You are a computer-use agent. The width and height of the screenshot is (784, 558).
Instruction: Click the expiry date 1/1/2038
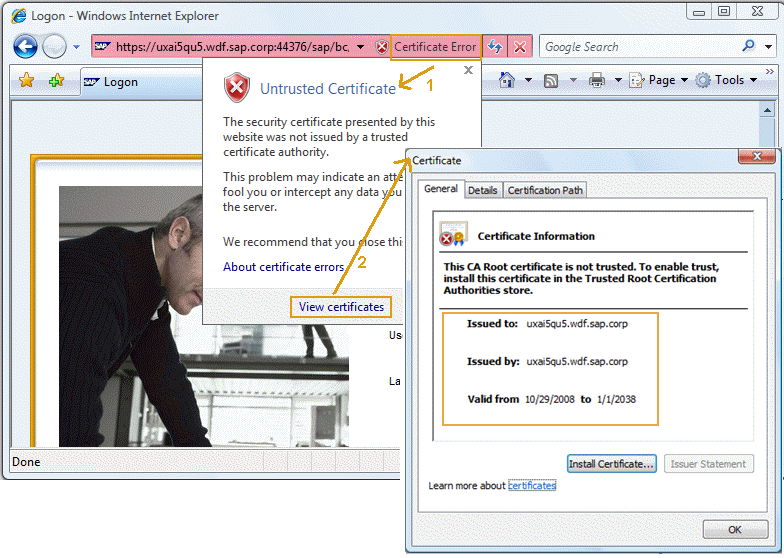616,400
